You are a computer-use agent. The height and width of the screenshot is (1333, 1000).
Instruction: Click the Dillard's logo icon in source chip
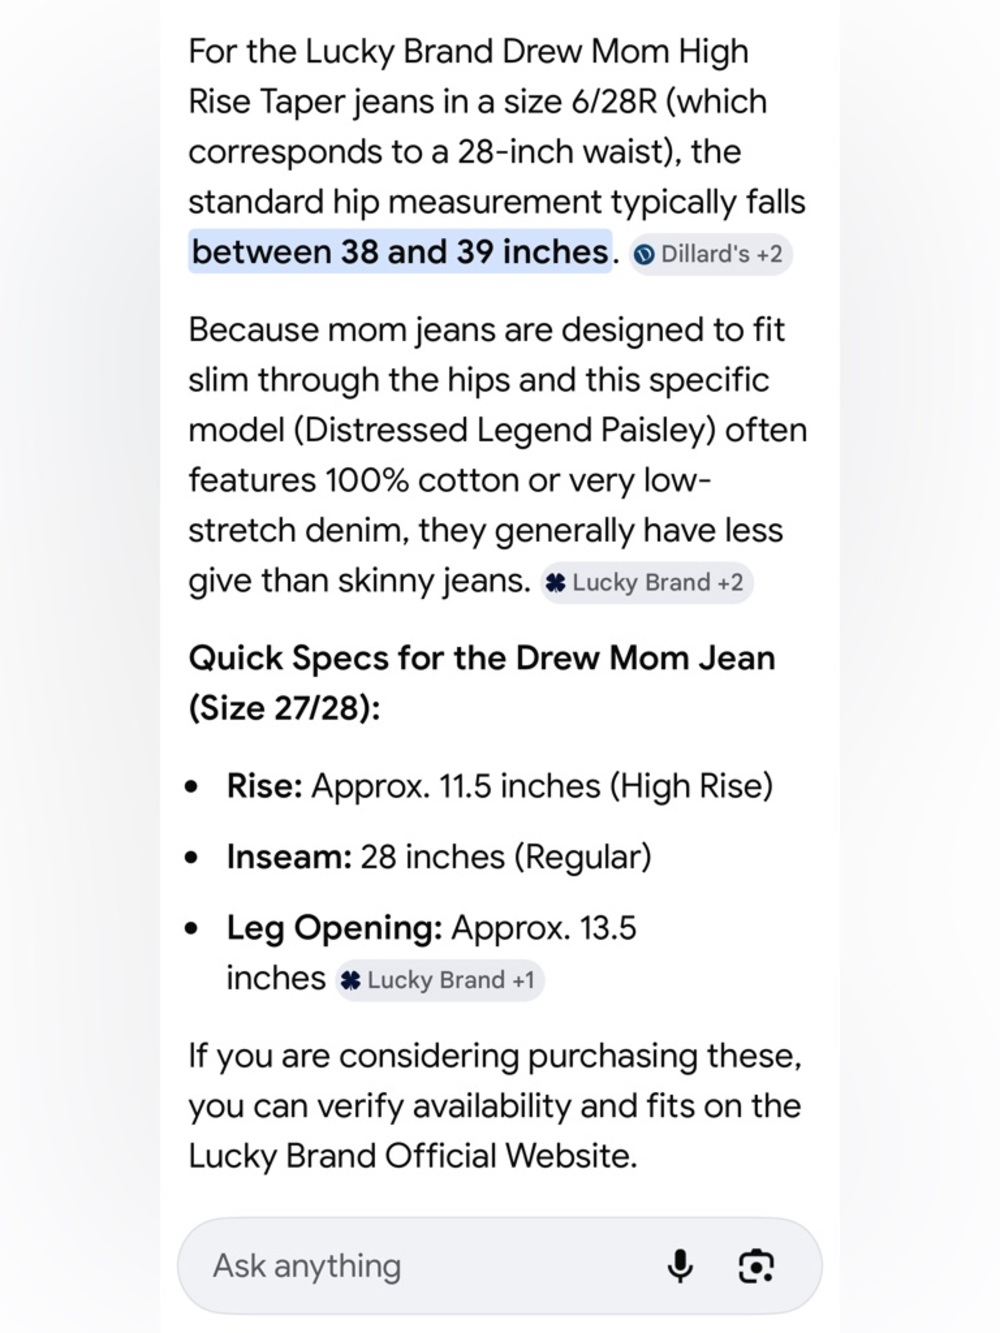click(646, 255)
